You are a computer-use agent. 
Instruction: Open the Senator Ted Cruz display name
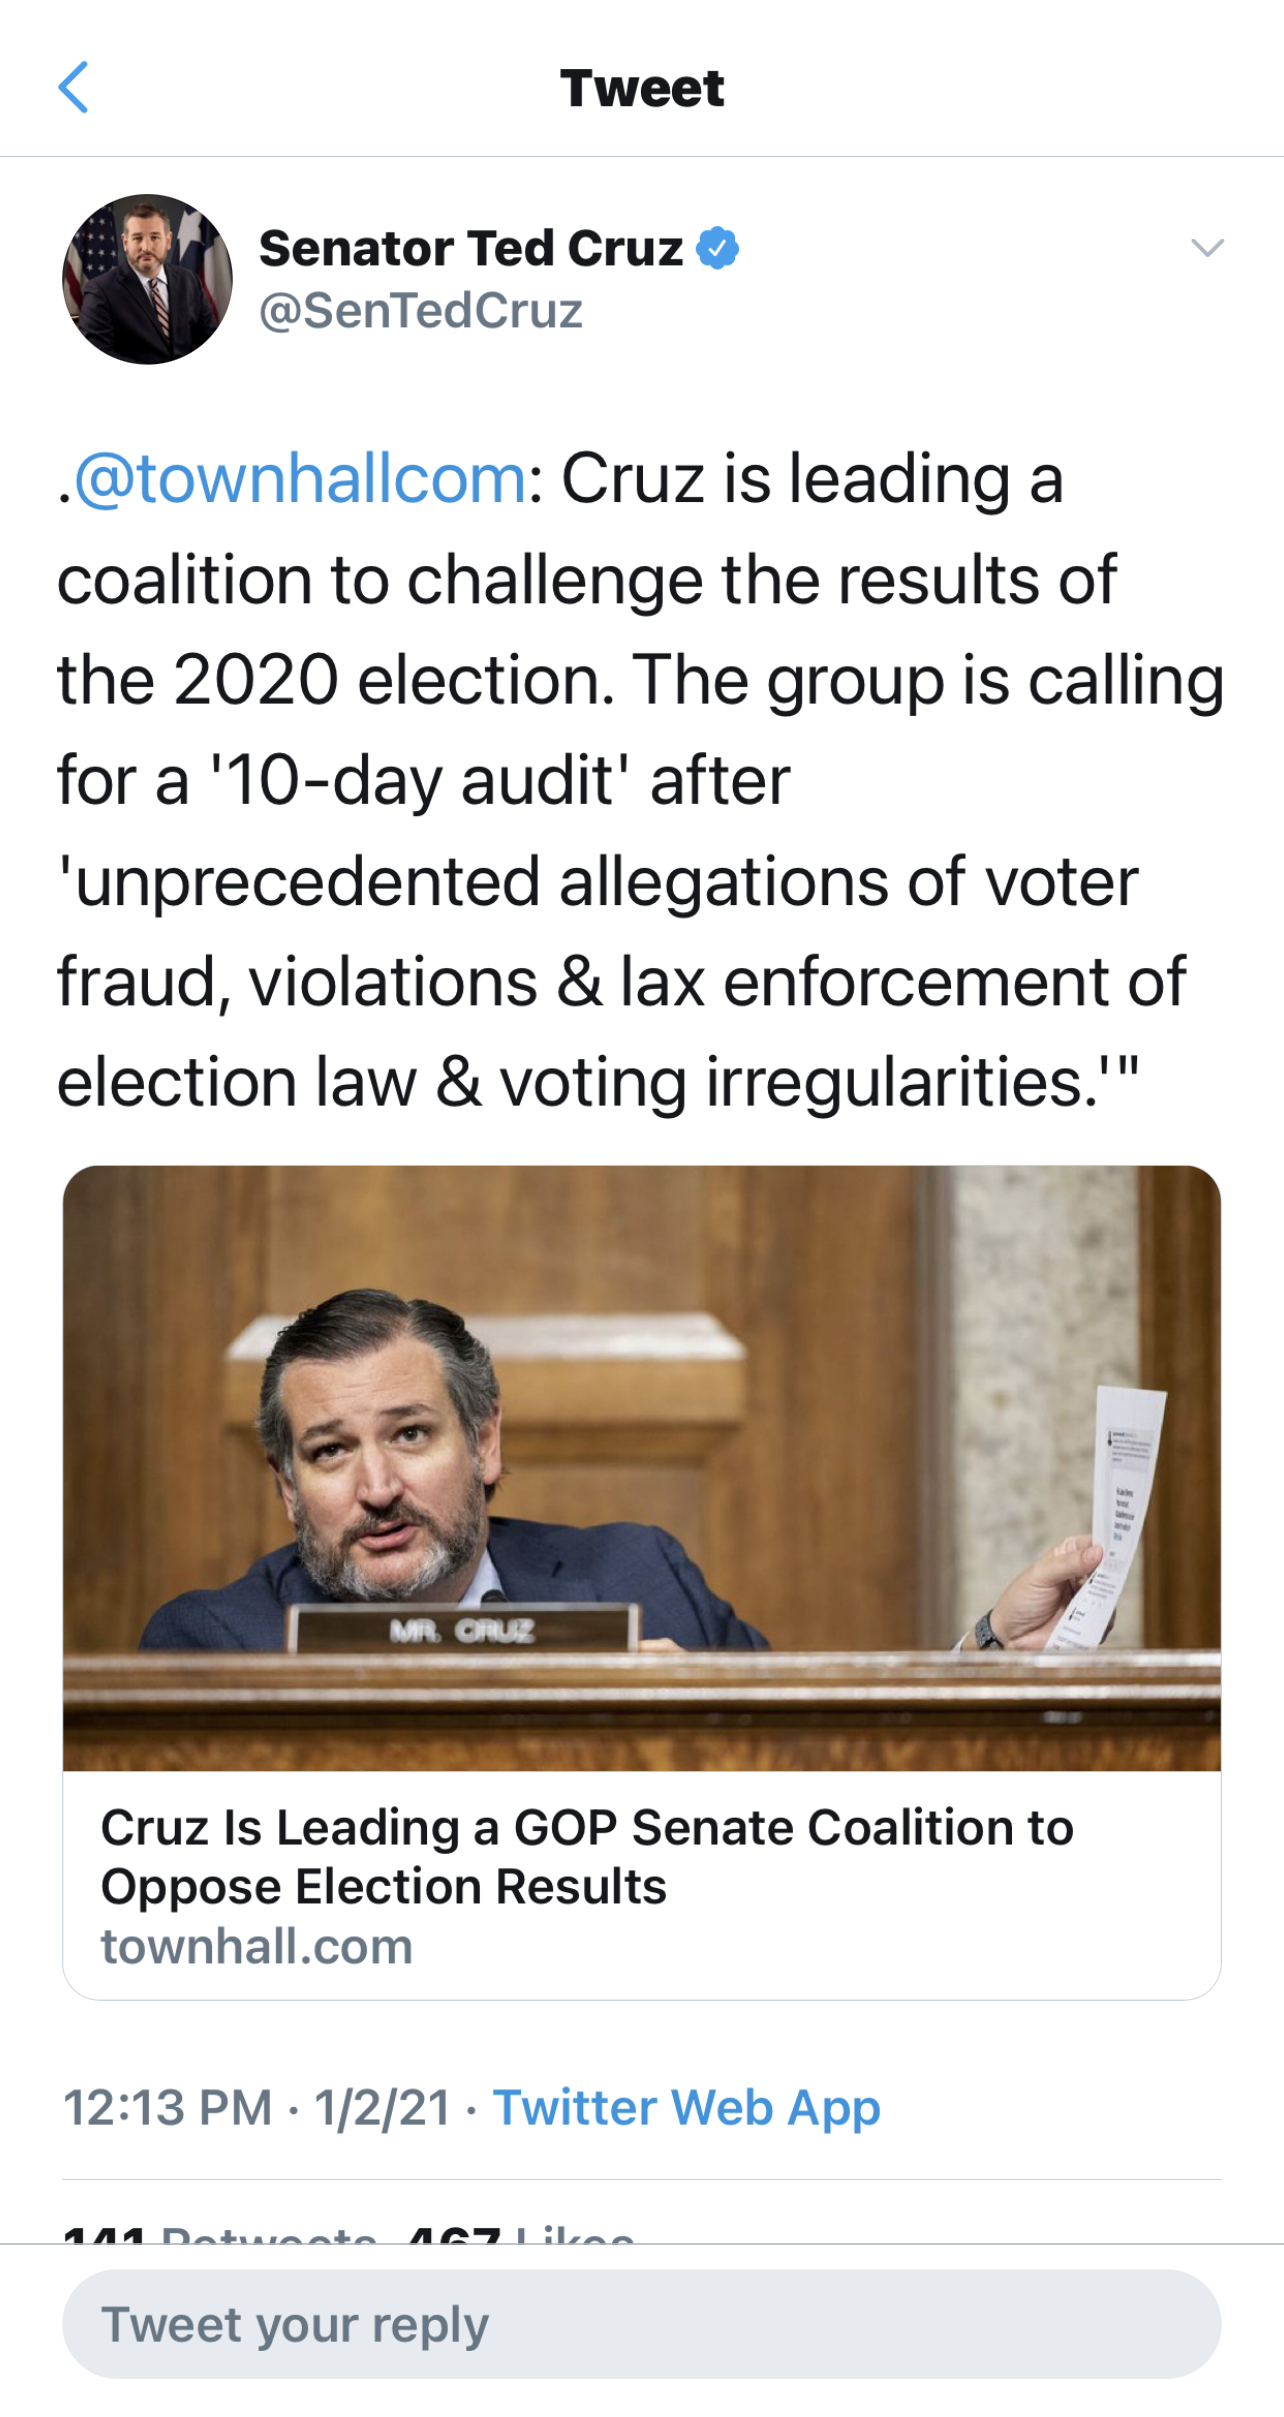pos(470,248)
